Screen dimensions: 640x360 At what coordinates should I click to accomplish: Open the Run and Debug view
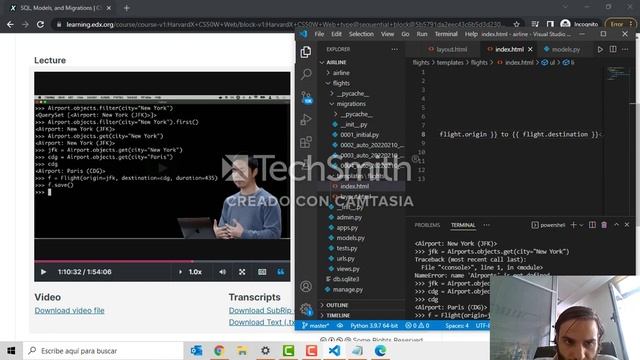click(x=306, y=120)
